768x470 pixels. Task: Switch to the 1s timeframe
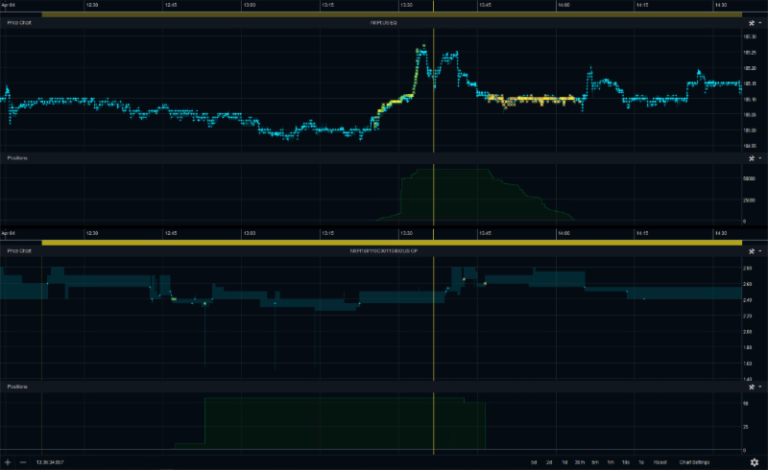[640, 462]
